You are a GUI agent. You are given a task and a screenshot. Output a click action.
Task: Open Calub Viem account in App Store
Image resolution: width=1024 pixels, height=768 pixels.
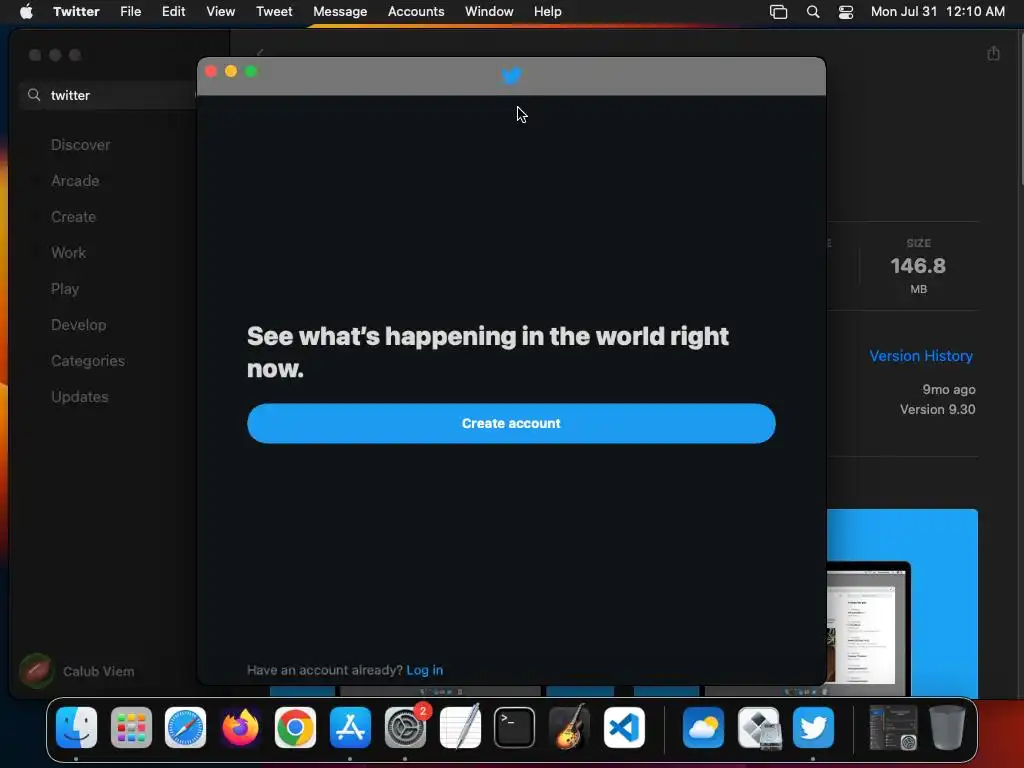[77, 671]
